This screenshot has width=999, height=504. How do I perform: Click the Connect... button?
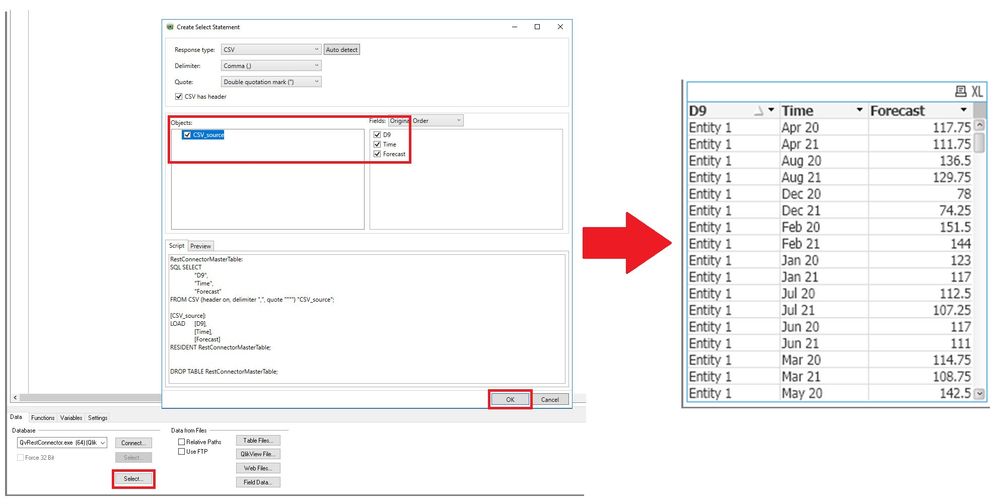point(133,443)
